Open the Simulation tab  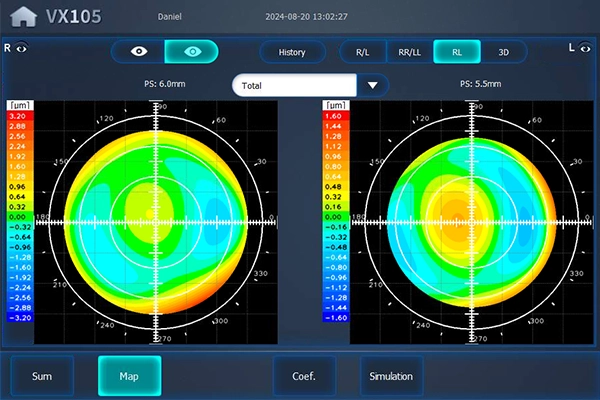pyautogui.click(x=391, y=376)
